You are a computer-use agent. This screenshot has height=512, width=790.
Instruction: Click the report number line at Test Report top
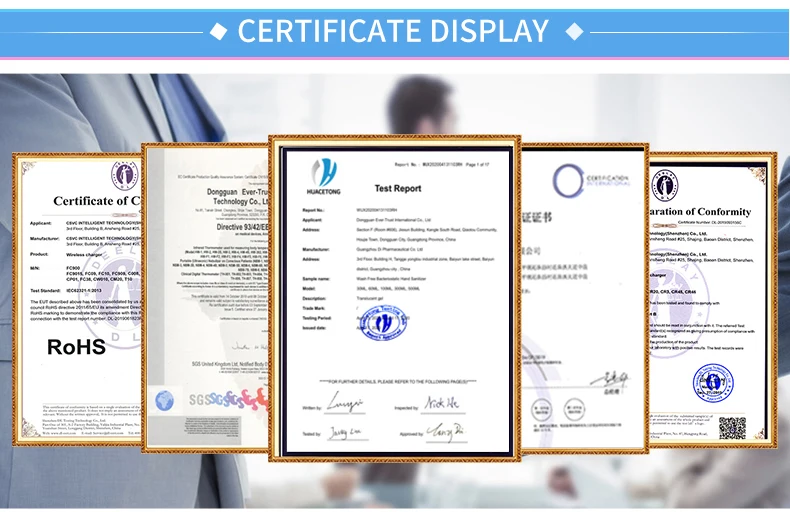[x=442, y=165]
